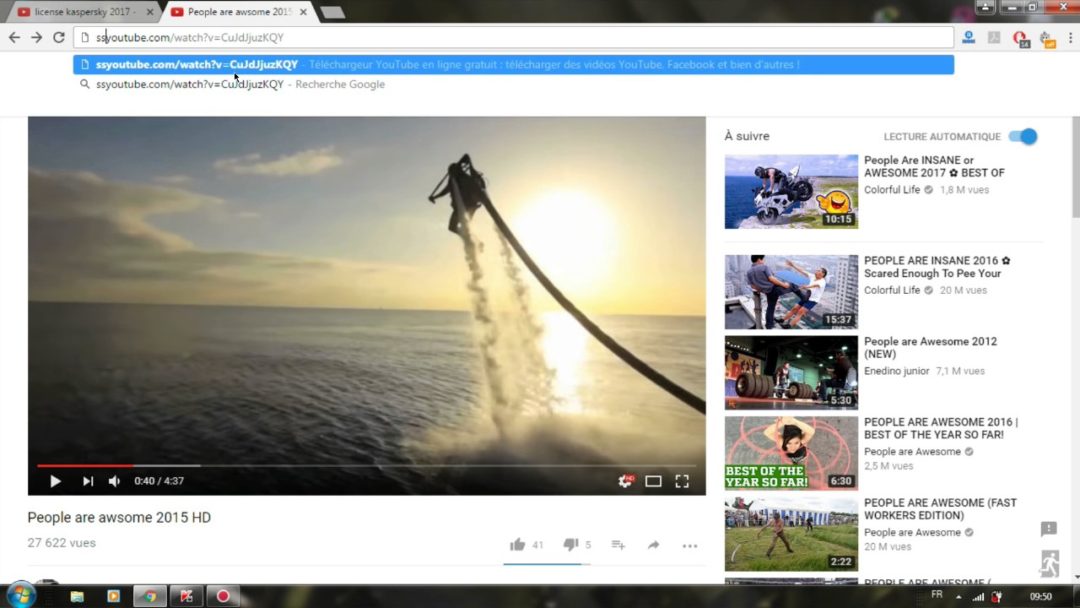The image size is (1080, 608).
Task: Open the Adobe Acrobat extension icon
Action: [993, 37]
